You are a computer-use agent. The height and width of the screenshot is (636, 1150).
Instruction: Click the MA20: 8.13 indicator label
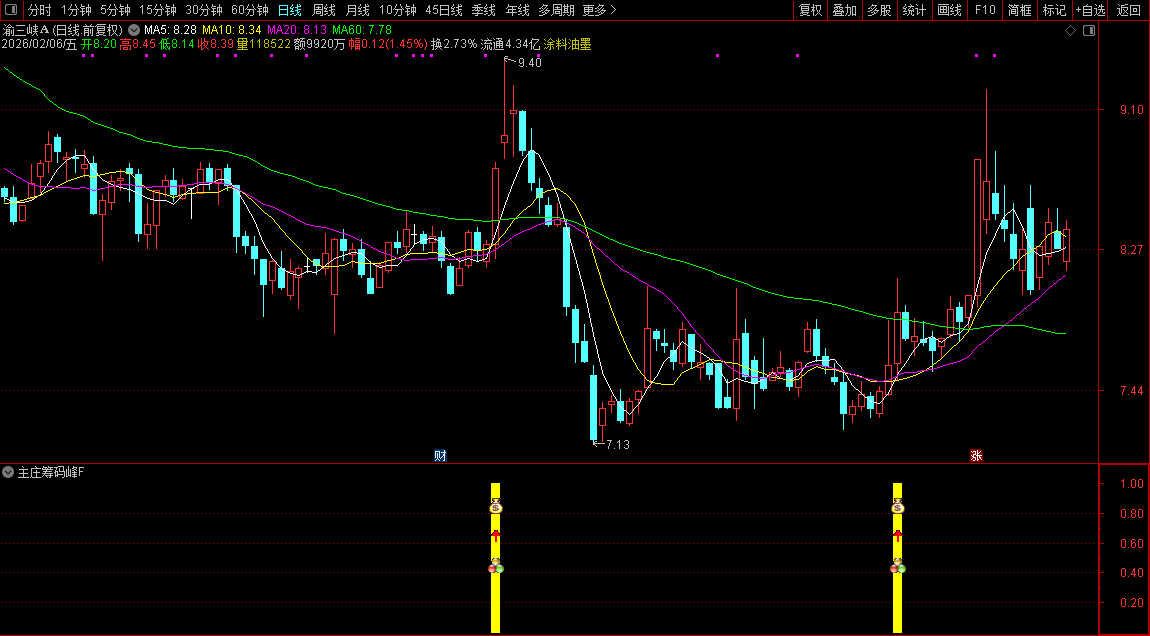297,30
